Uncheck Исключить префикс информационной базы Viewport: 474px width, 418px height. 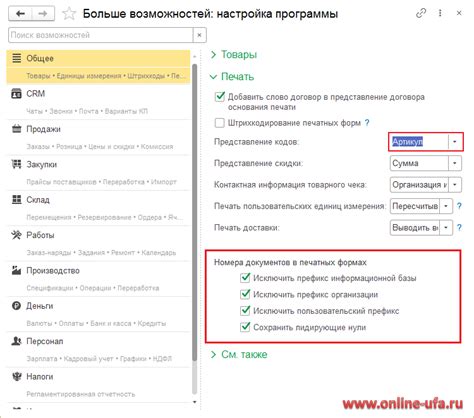(245, 277)
